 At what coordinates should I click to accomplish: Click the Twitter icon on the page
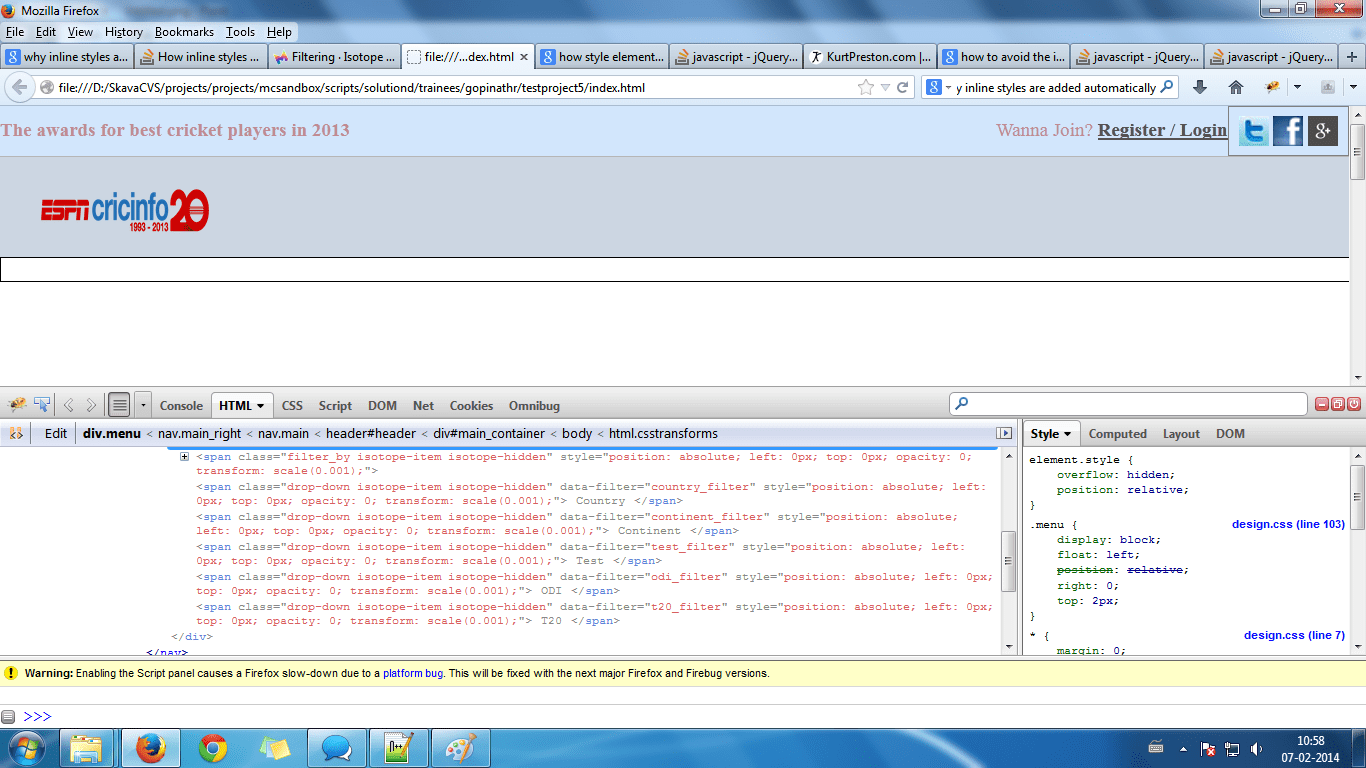pyautogui.click(x=1252, y=130)
